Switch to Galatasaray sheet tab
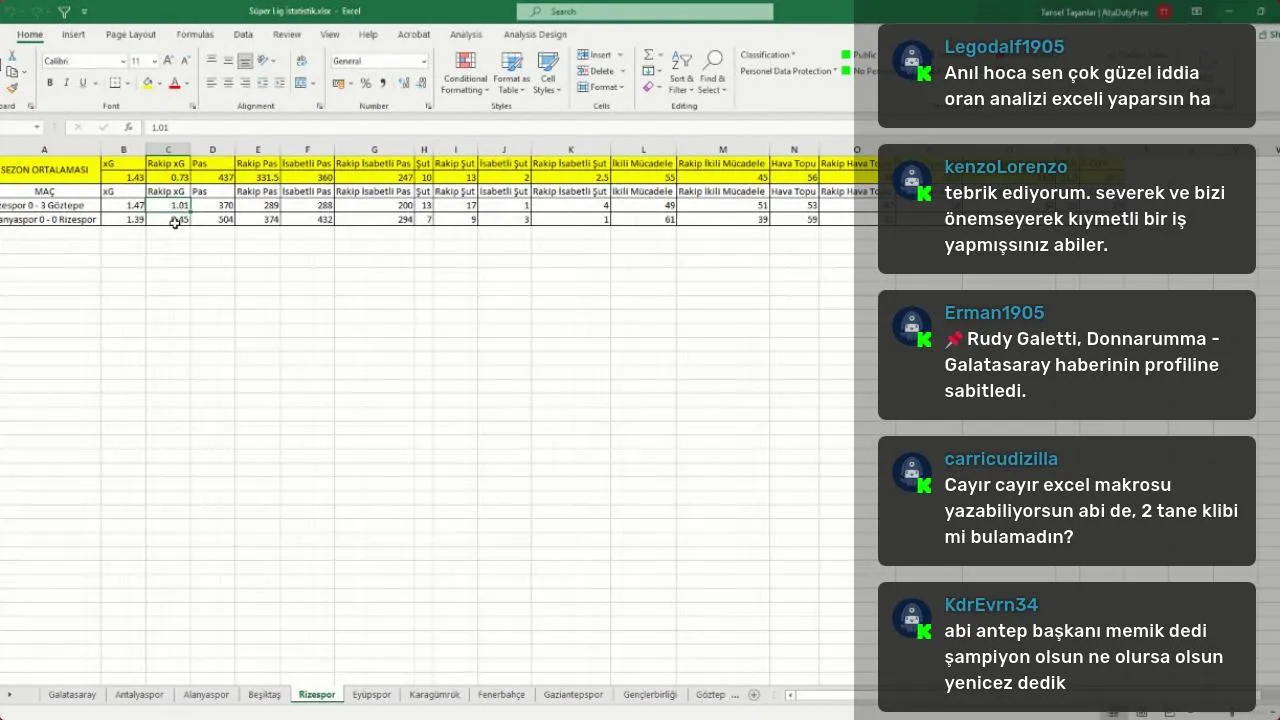Screen dimensions: 1280x720 (72, 695)
